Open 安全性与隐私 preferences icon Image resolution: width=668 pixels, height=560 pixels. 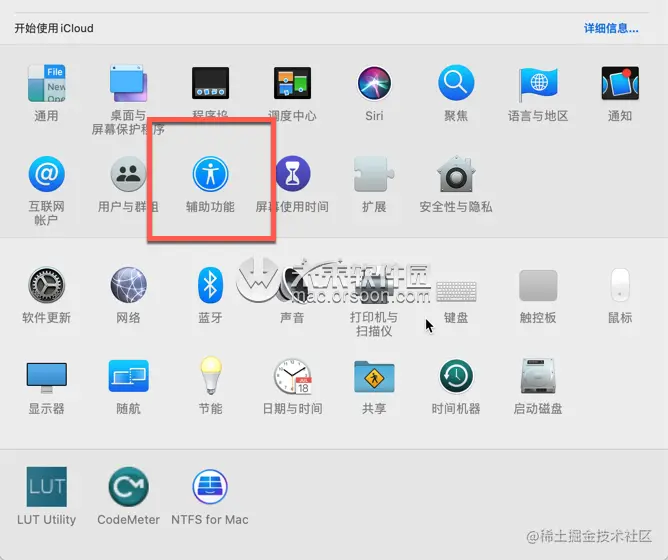(x=456, y=174)
